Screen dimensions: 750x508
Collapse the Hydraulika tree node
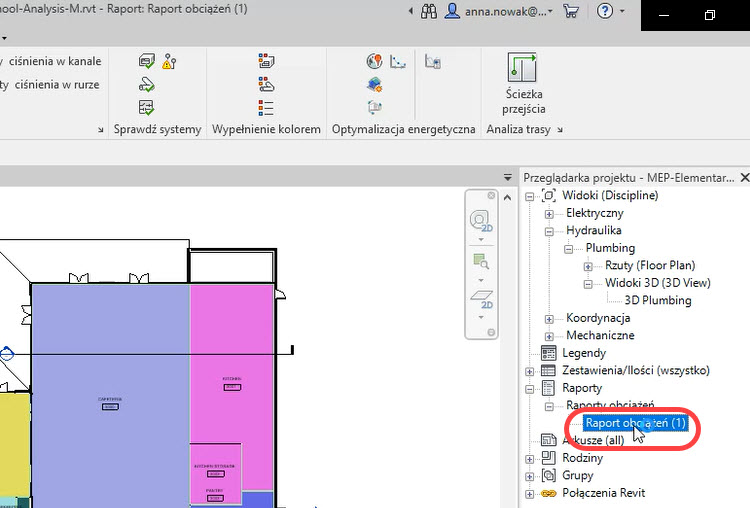click(548, 231)
